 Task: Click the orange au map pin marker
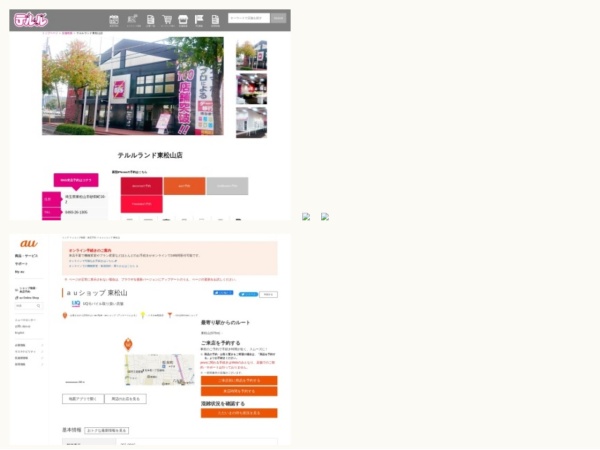pos(128,344)
